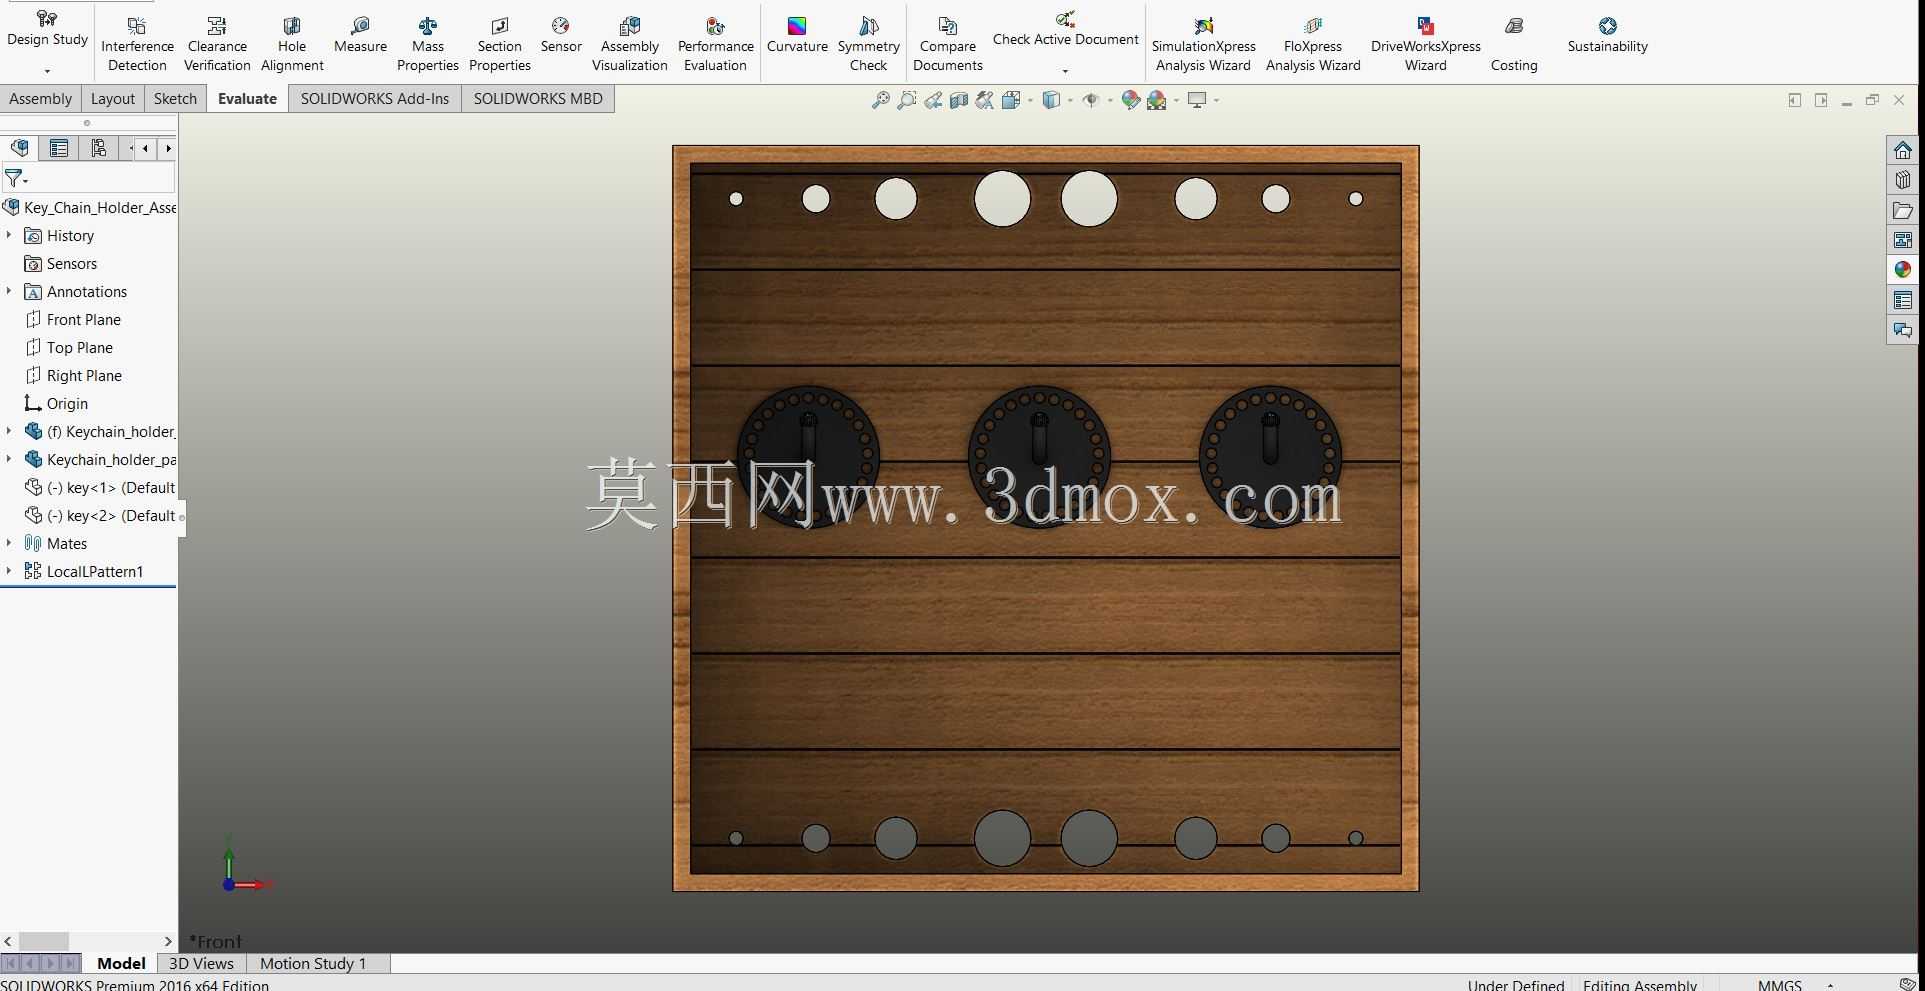
Task: Switch to the Assembly ribbon tab
Action: pyautogui.click(x=40, y=98)
